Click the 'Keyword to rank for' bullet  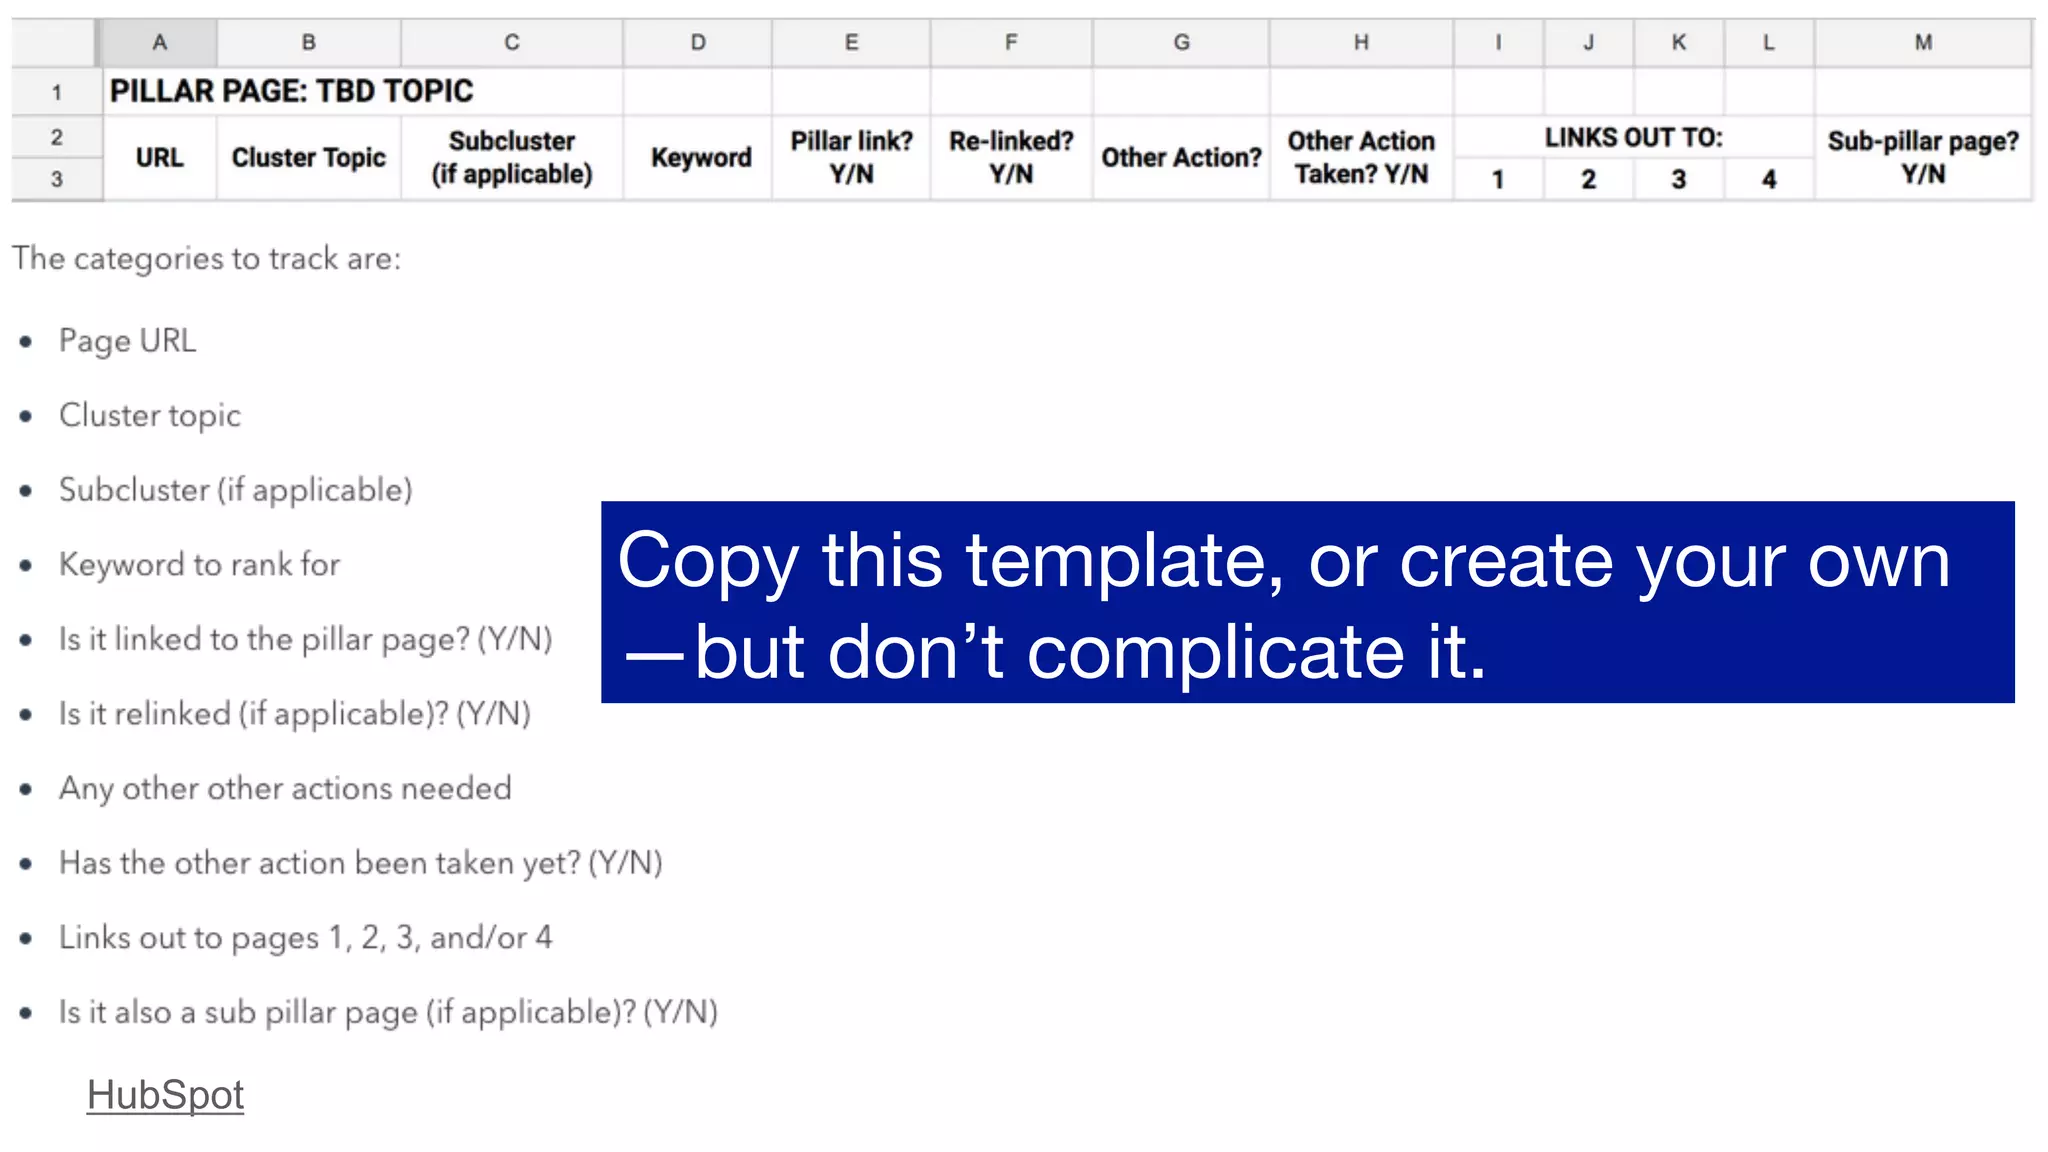200,564
